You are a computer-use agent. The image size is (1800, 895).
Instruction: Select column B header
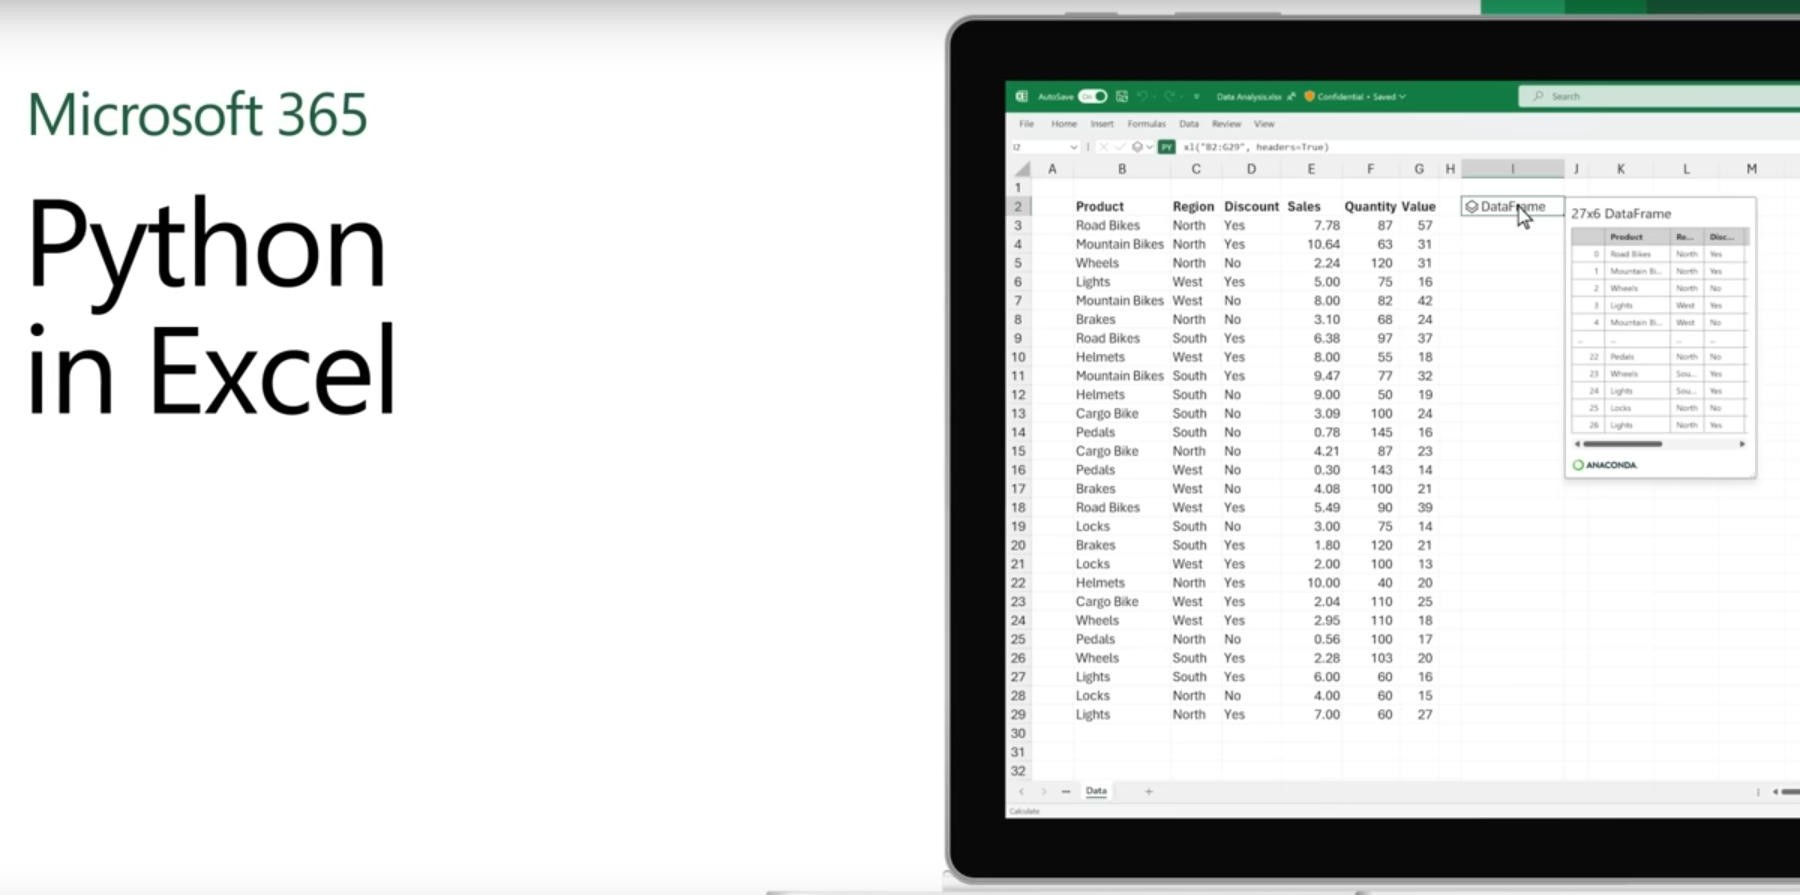coord(1122,169)
